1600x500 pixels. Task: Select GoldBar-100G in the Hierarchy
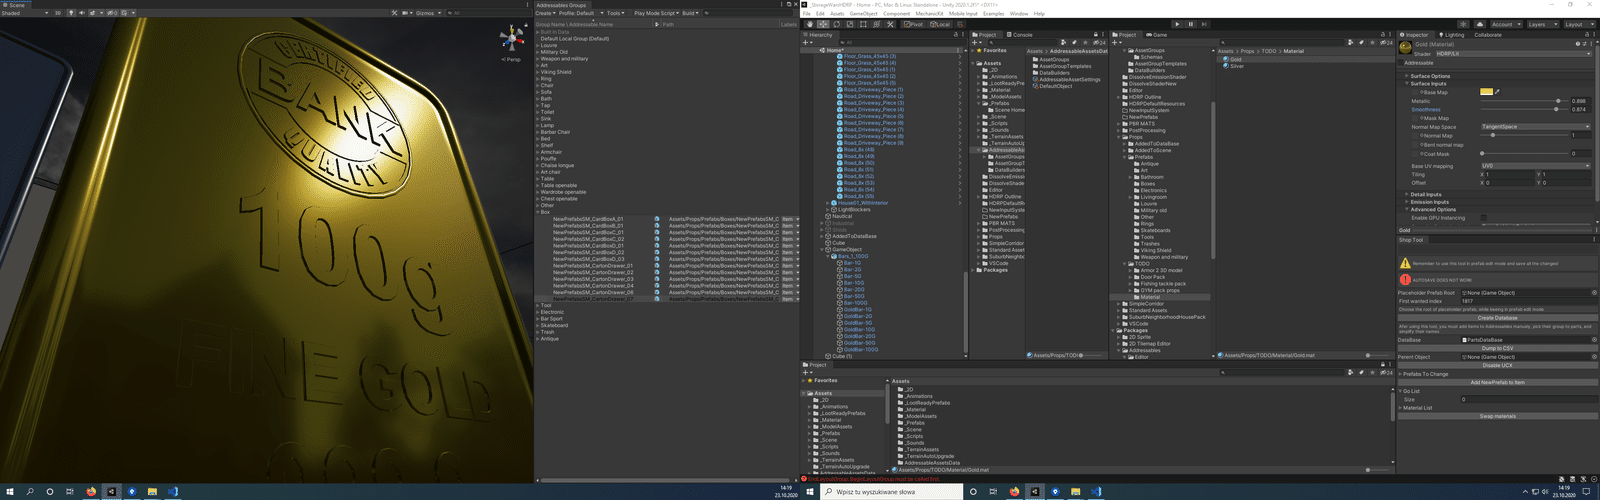859,350
